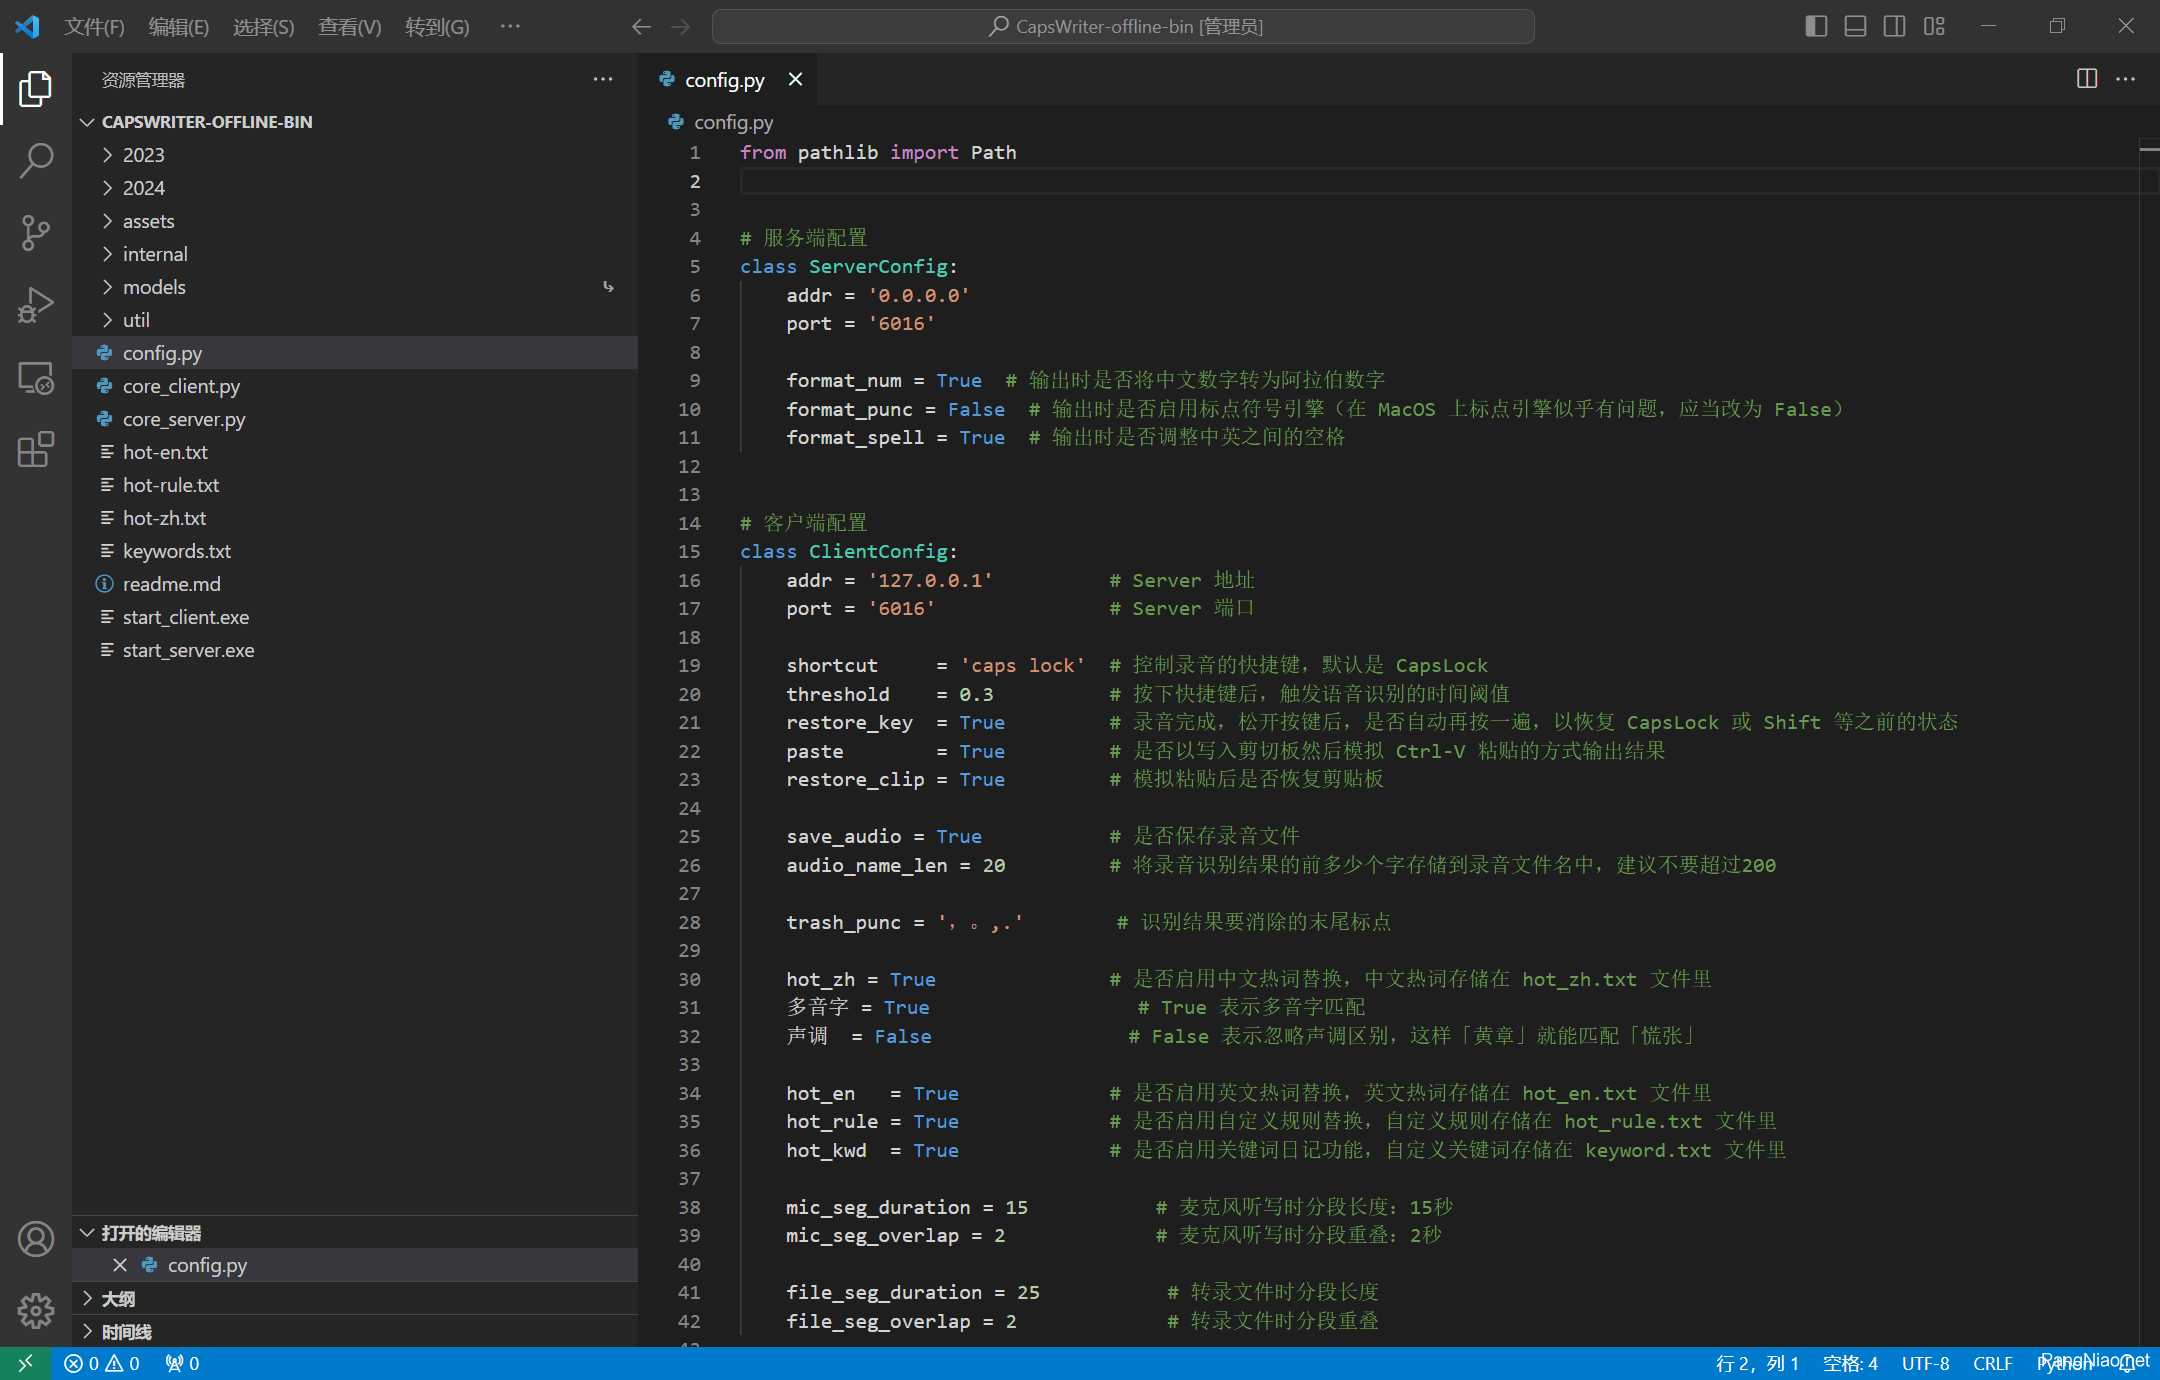
Task: Toggle primary side bar layout icon
Action: pos(1816,27)
